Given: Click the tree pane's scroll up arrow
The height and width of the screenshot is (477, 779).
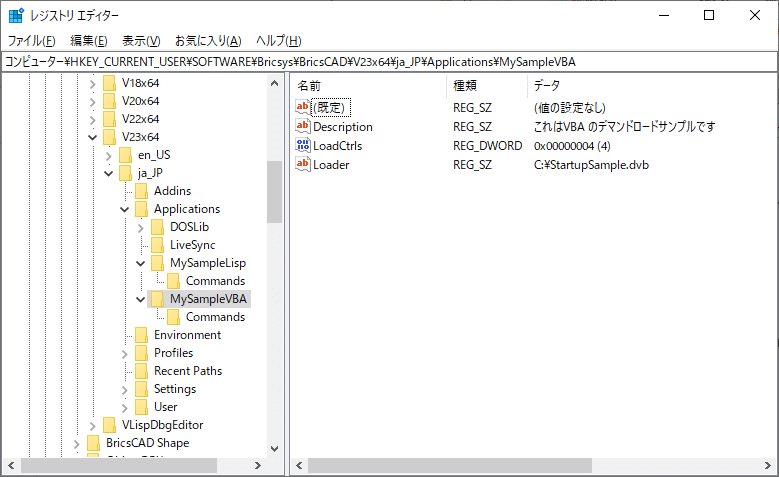Looking at the screenshot, I should 274,83.
